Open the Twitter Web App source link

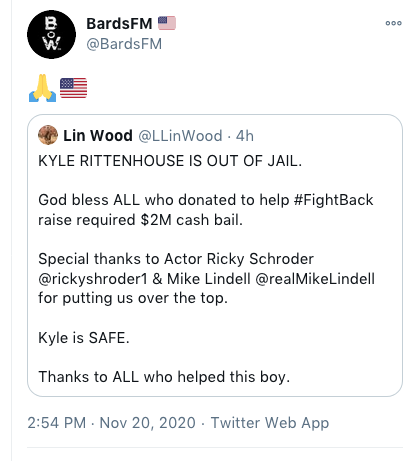[270, 423]
